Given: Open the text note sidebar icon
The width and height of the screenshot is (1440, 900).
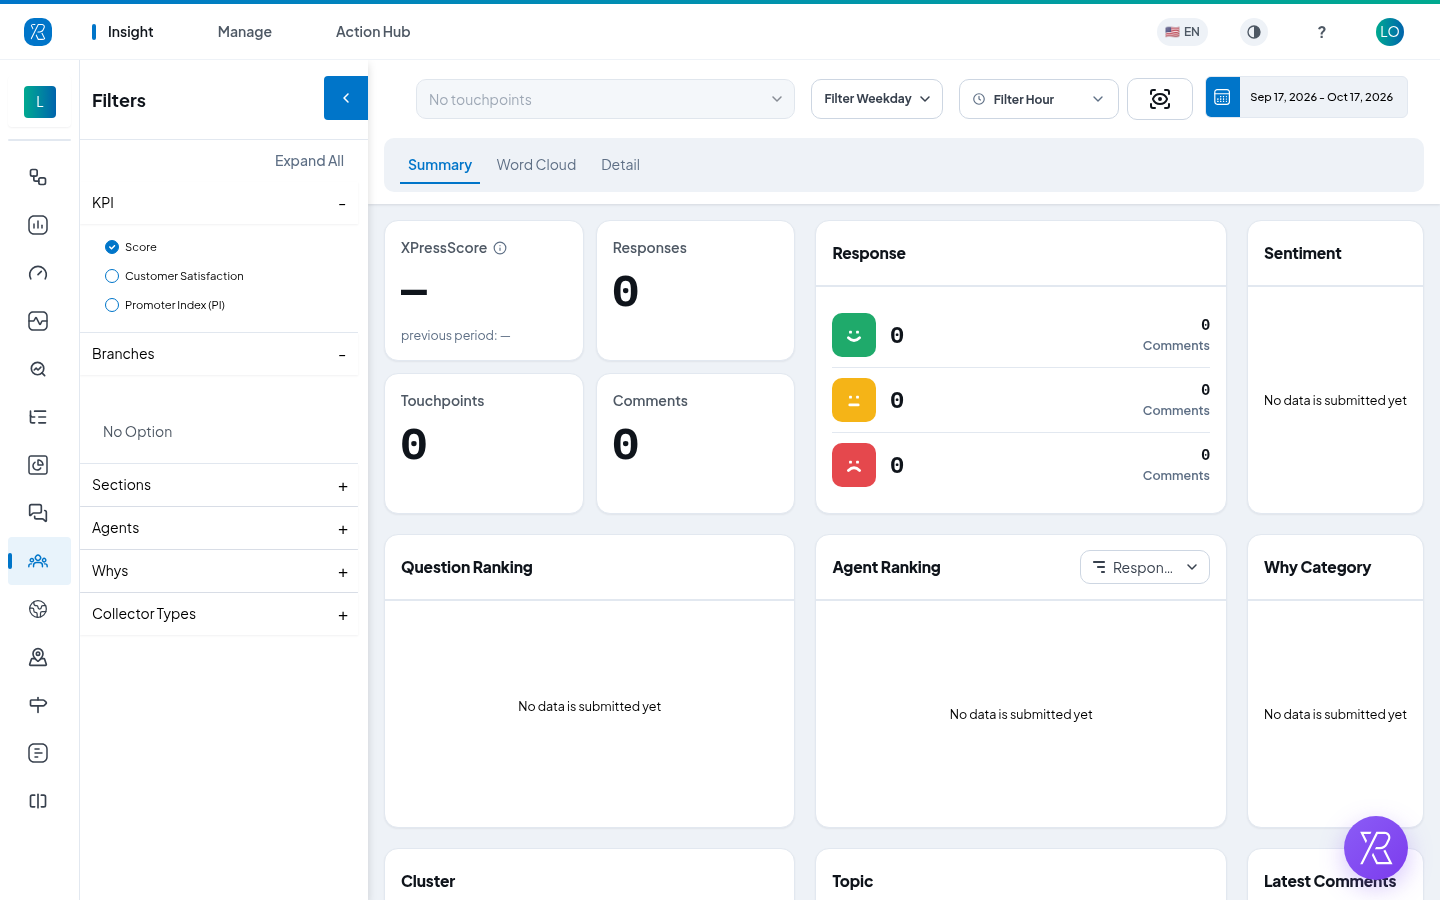Looking at the screenshot, I should click(x=38, y=753).
